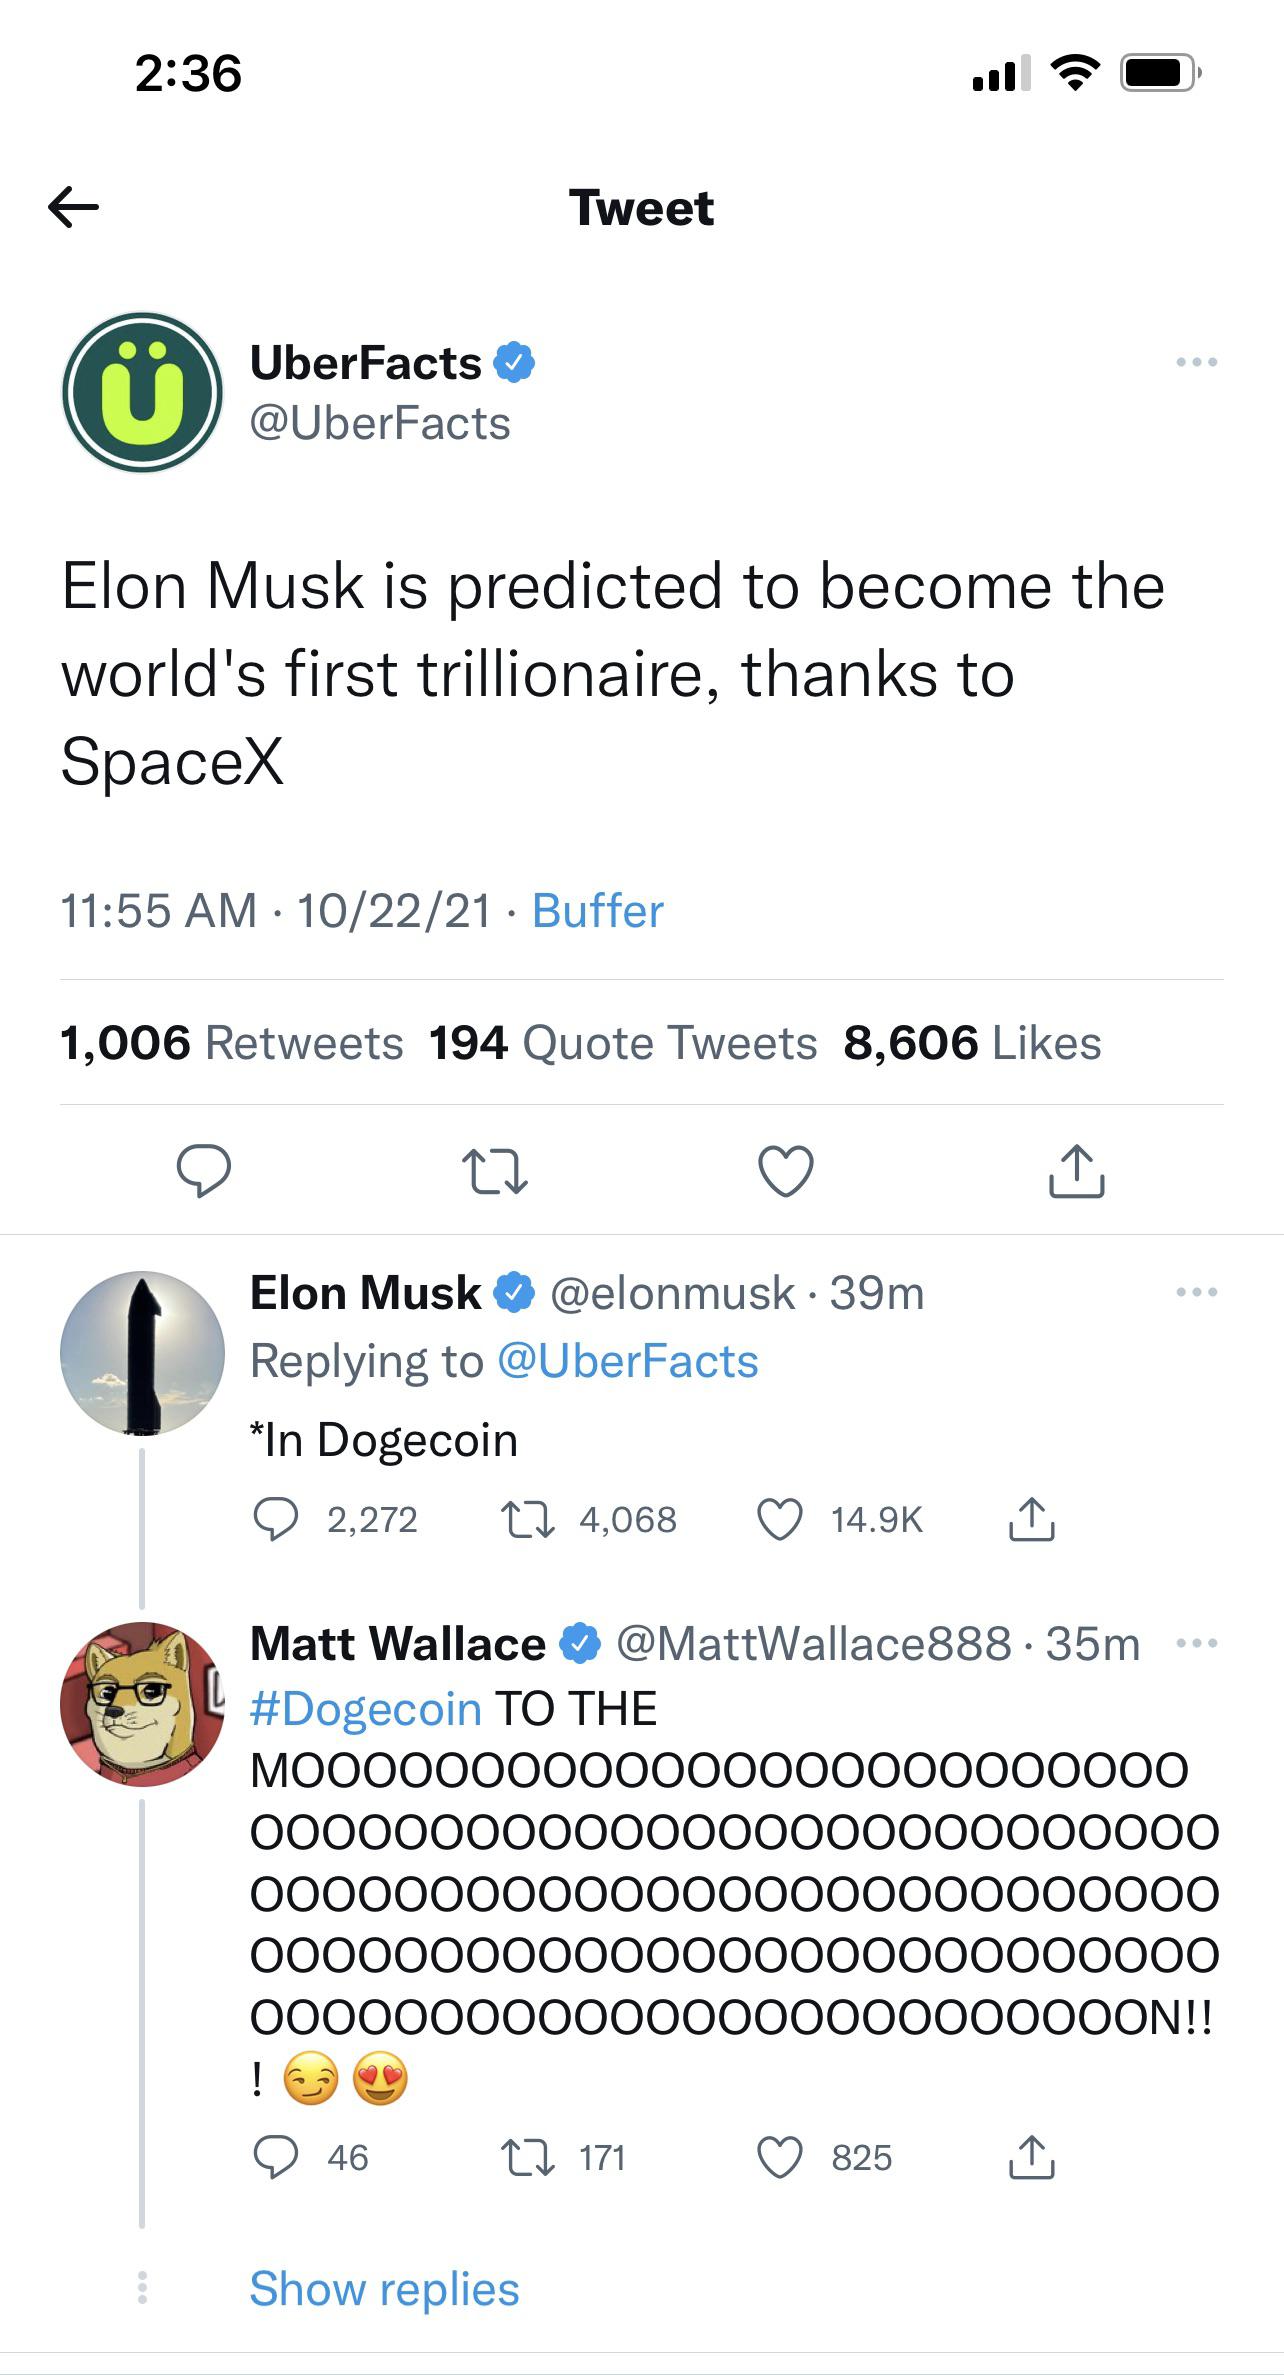Reply to Matt Wallace's tweet with 46 replies

[275, 2157]
